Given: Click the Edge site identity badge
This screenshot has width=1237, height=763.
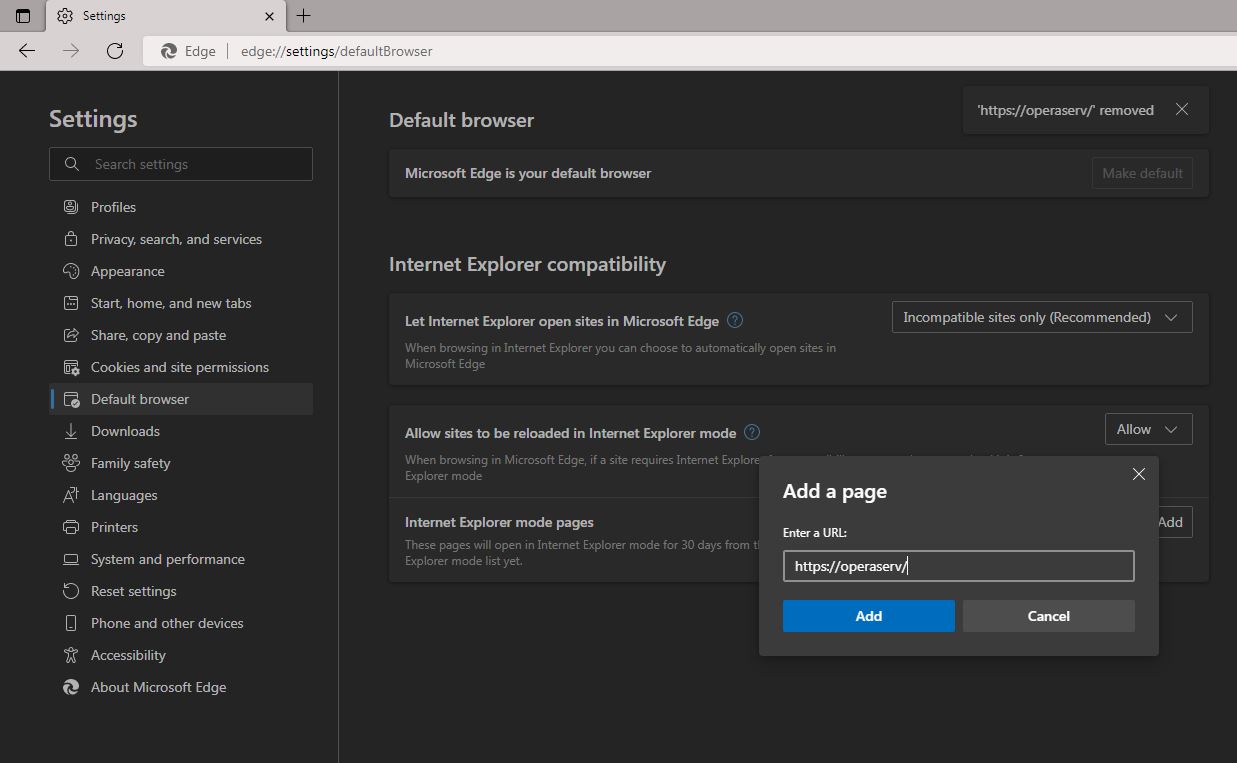Looking at the screenshot, I should pyautogui.click(x=188, y=51).
